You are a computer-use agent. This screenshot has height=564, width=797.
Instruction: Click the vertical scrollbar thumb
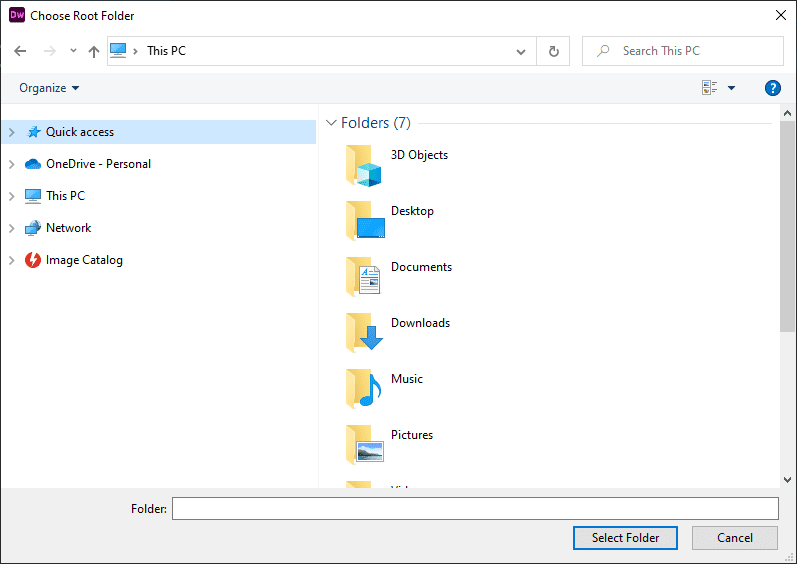pyautogui.click(x=787, y=227)
